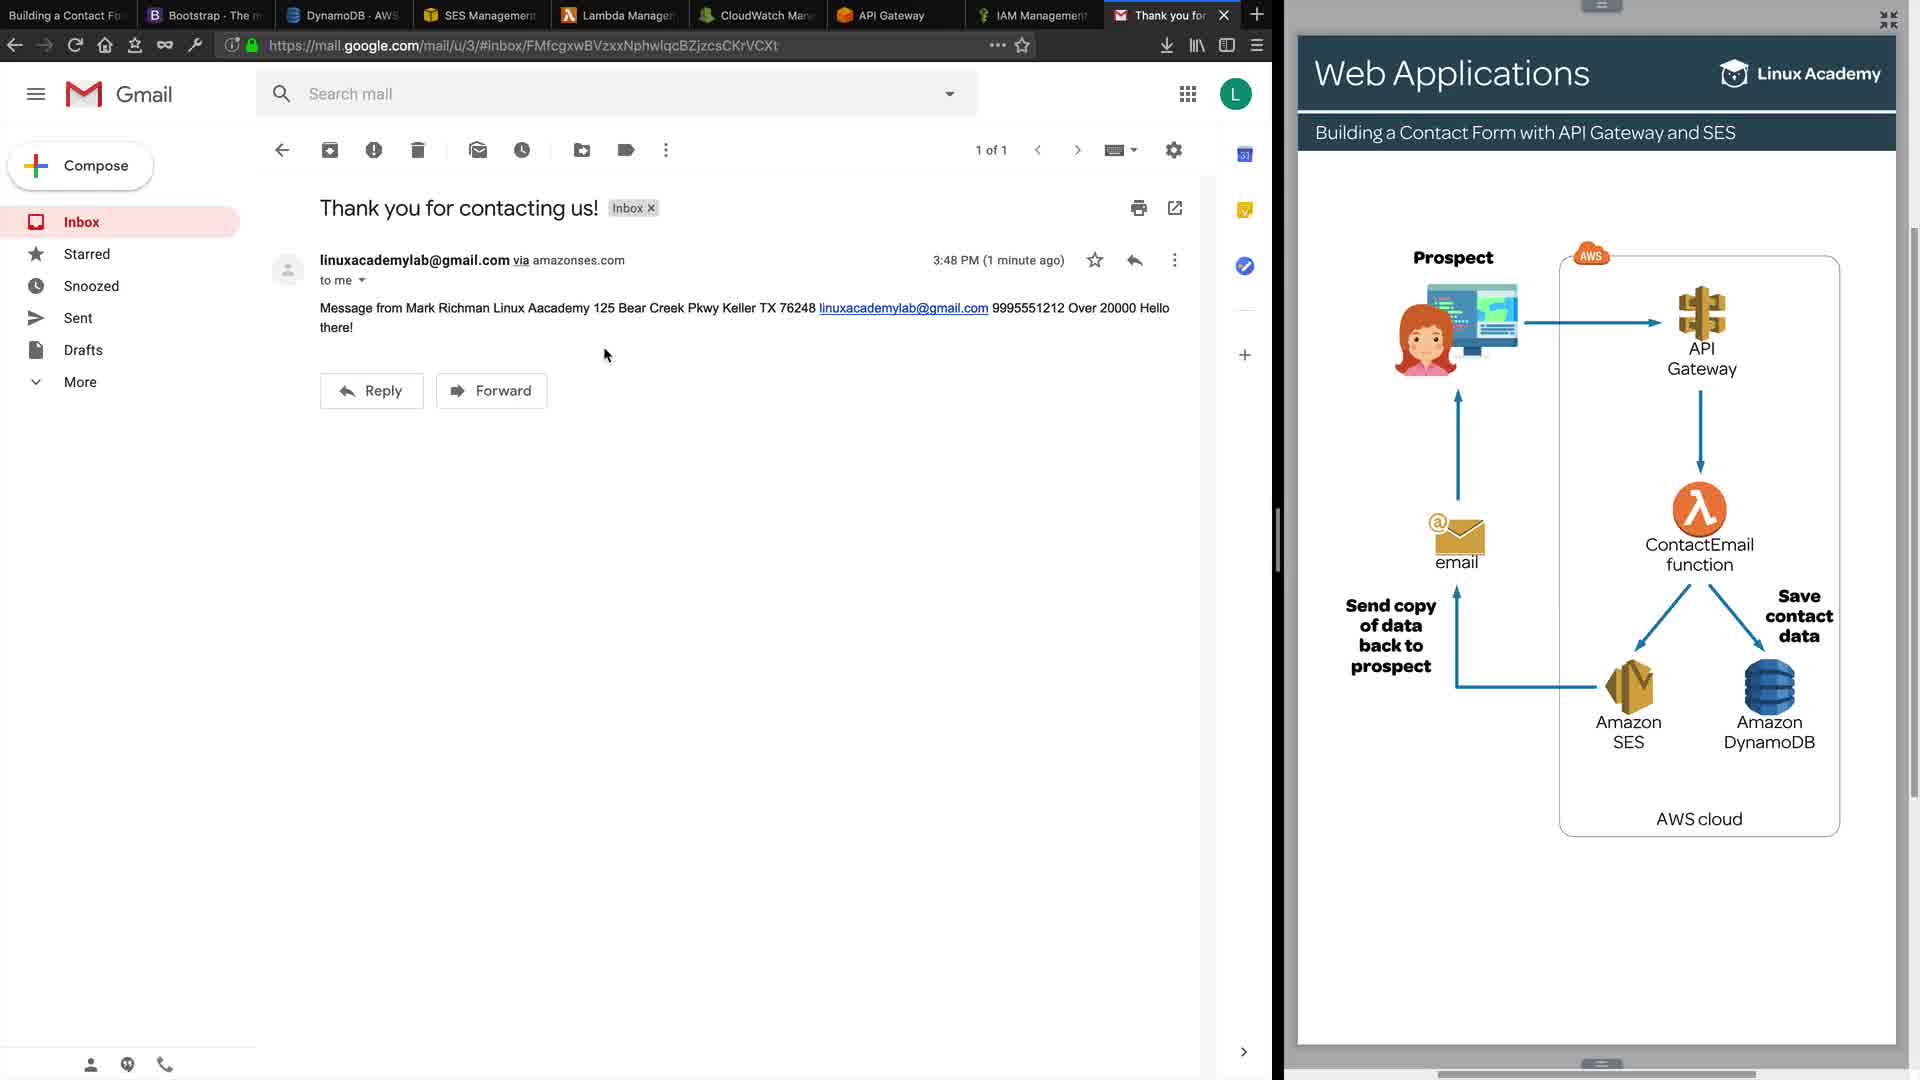This screenshot has height=1080, width=1920.
Task: Open the linuxacademylab@gmail.com link in message
Action: point(903,308)
